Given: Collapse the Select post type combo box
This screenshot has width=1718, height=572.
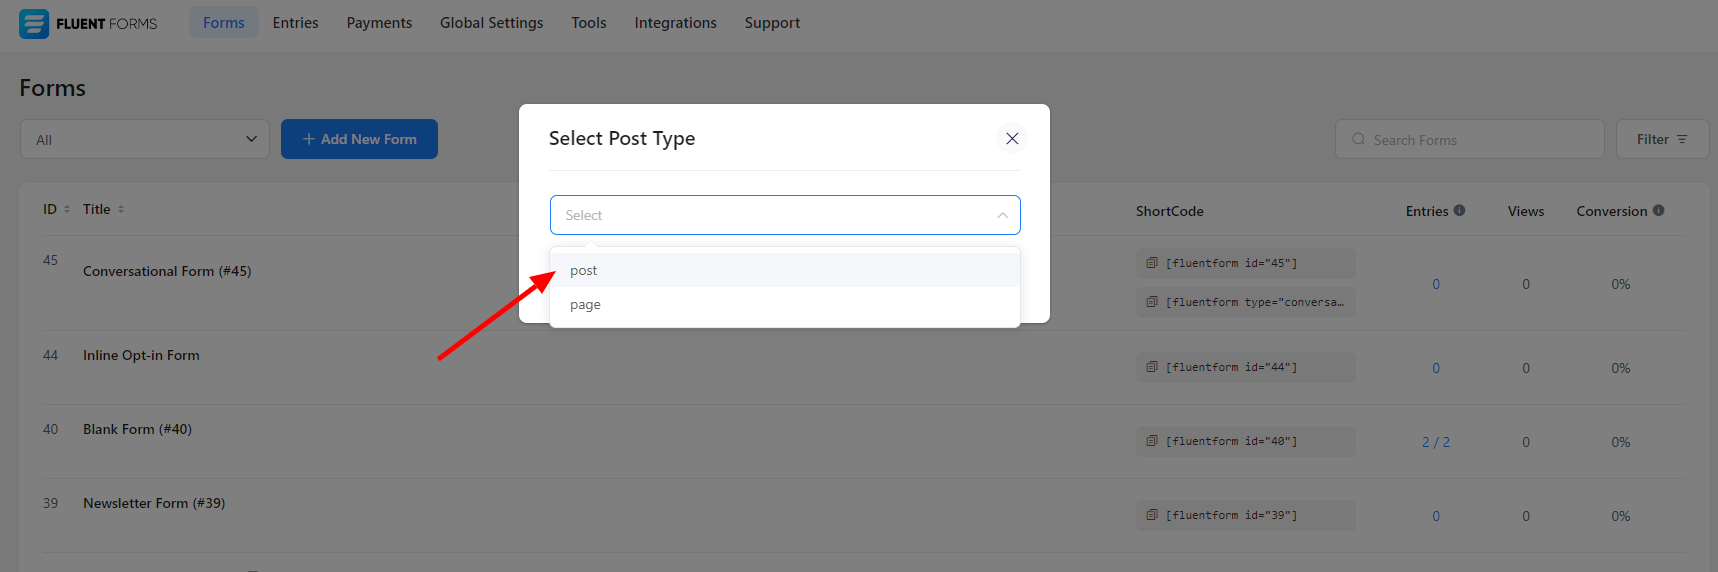Looking at the screenshot, I should coord(1002,216).
